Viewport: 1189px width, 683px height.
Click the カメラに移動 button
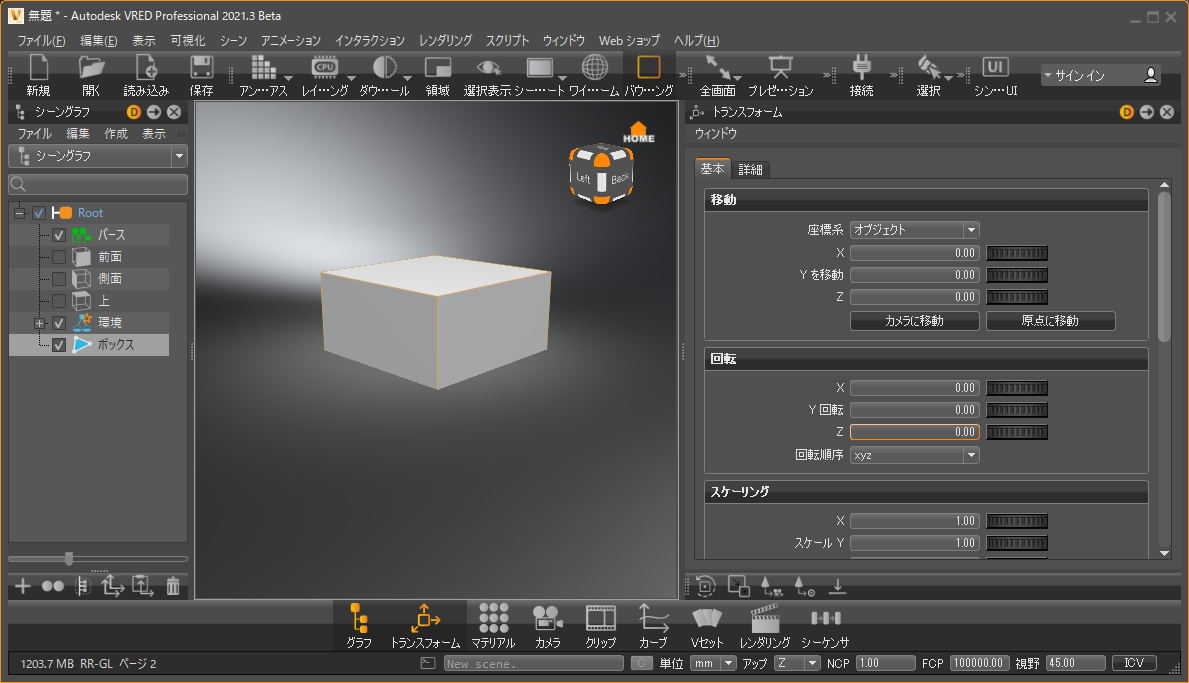914,321
